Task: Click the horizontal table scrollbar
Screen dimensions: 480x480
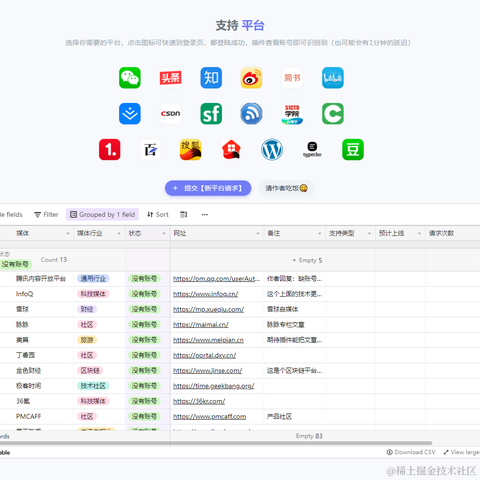Action: pyautogui.click(x=216, y=443)
